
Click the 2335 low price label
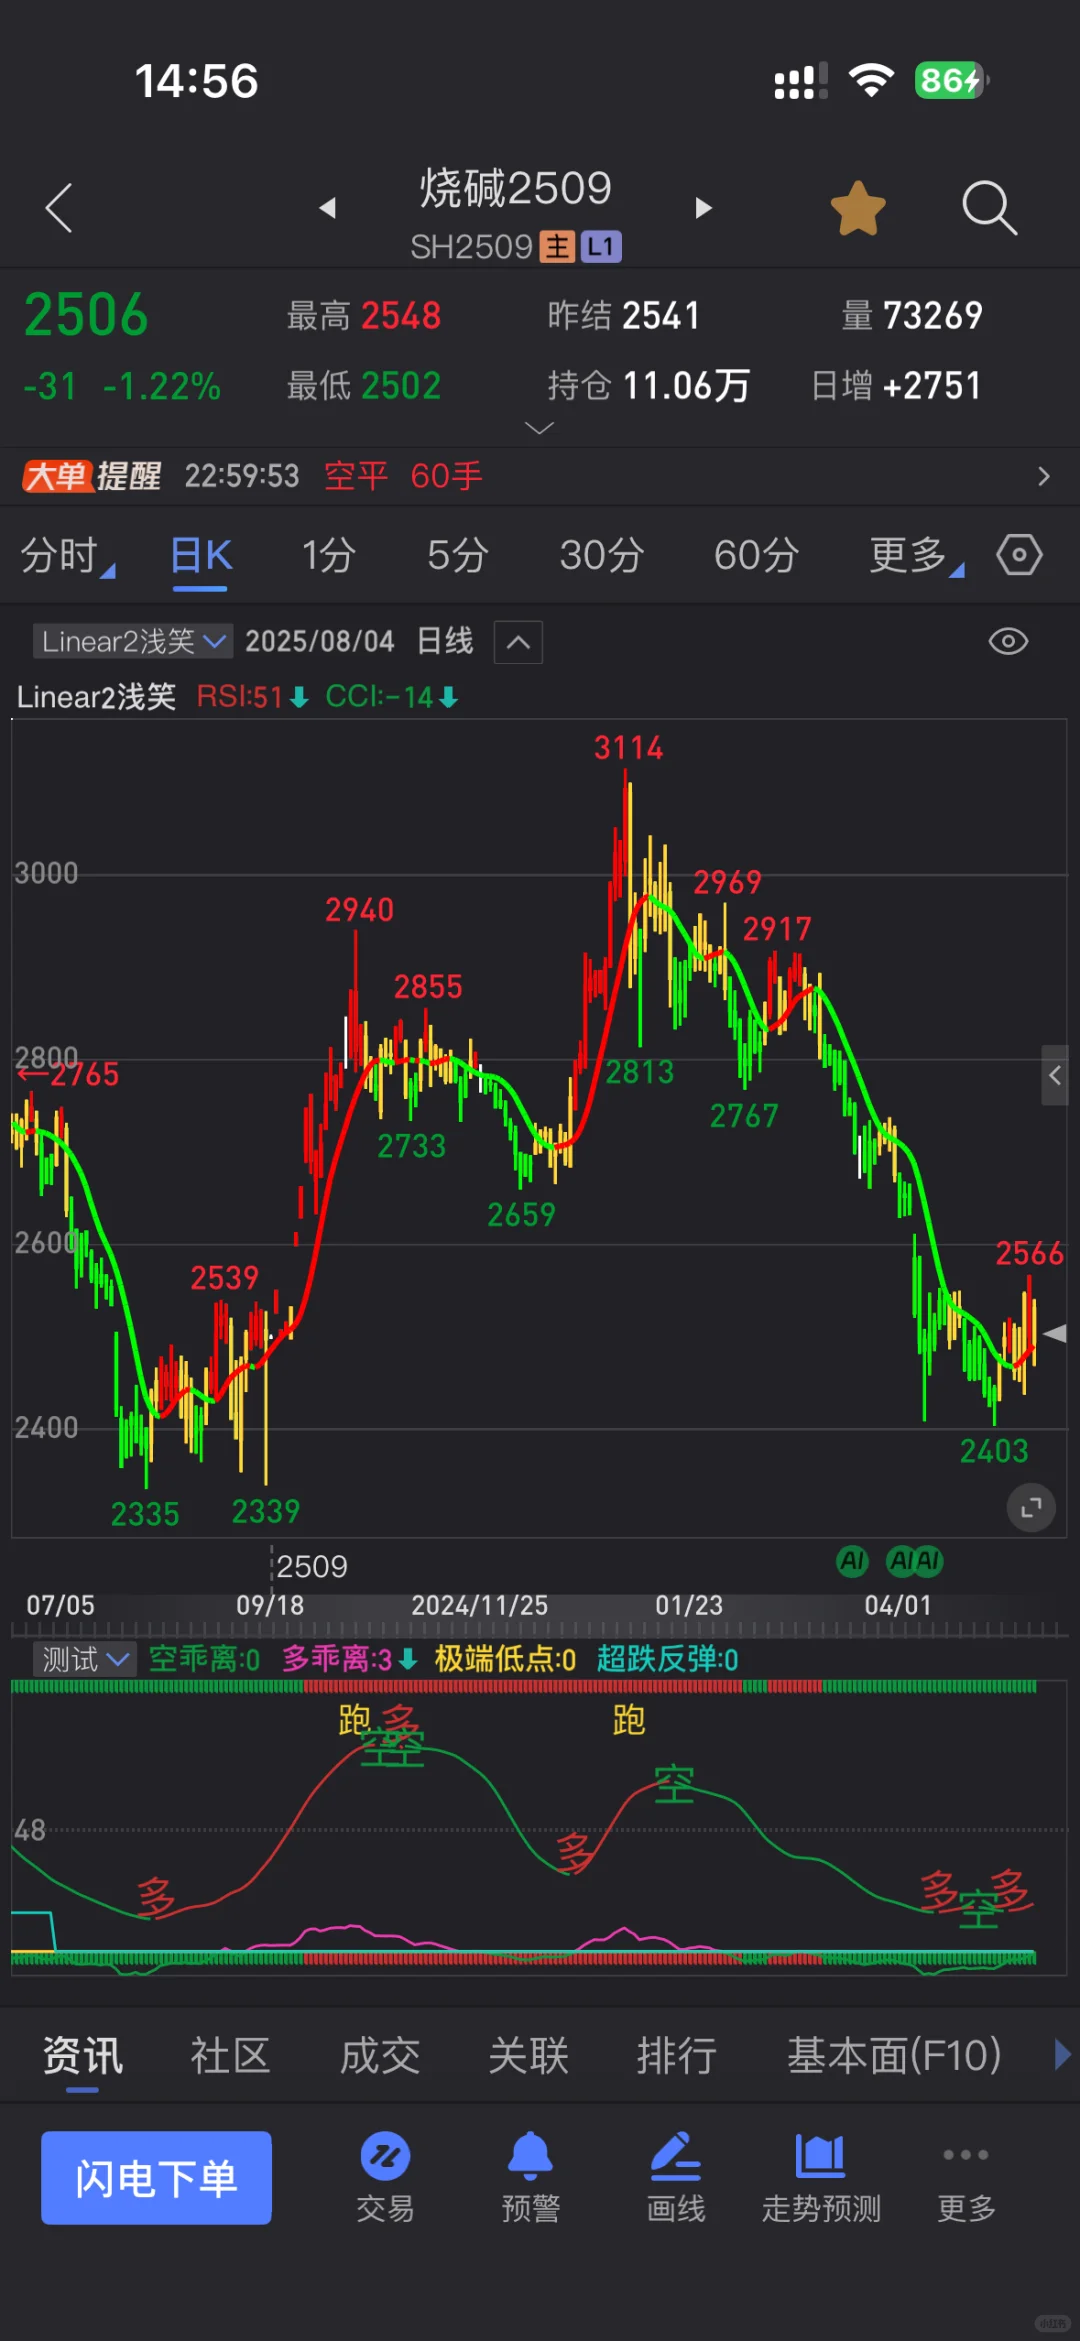pos(145,1514)
